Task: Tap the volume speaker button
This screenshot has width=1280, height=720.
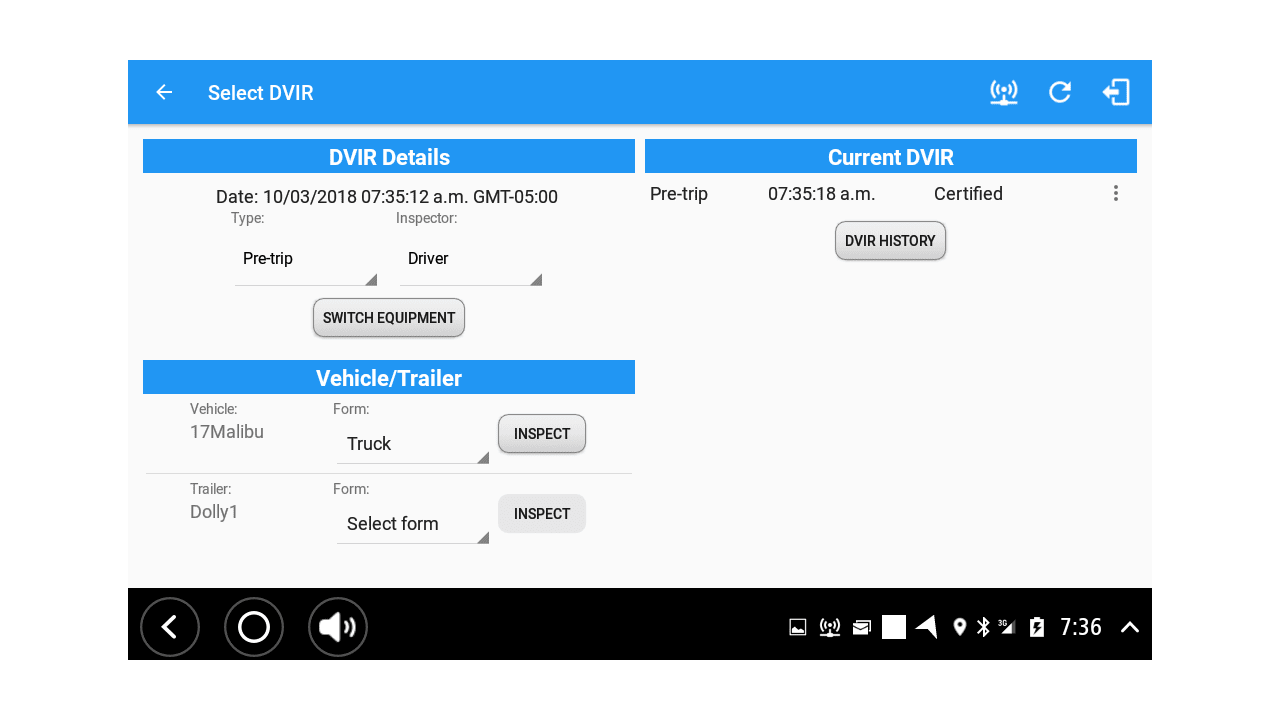Action: click(338, 627)
